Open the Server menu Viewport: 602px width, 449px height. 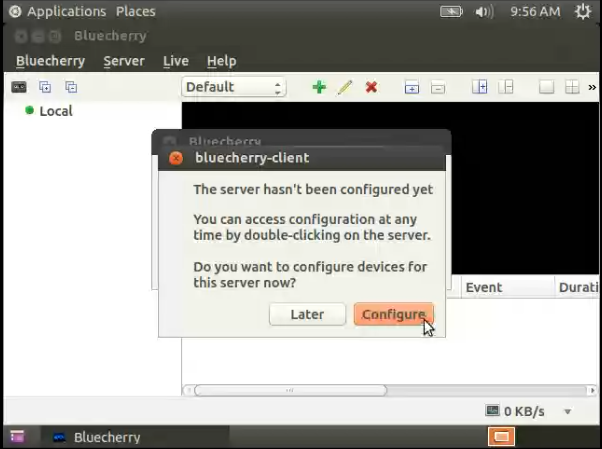(x=124, y=61)
